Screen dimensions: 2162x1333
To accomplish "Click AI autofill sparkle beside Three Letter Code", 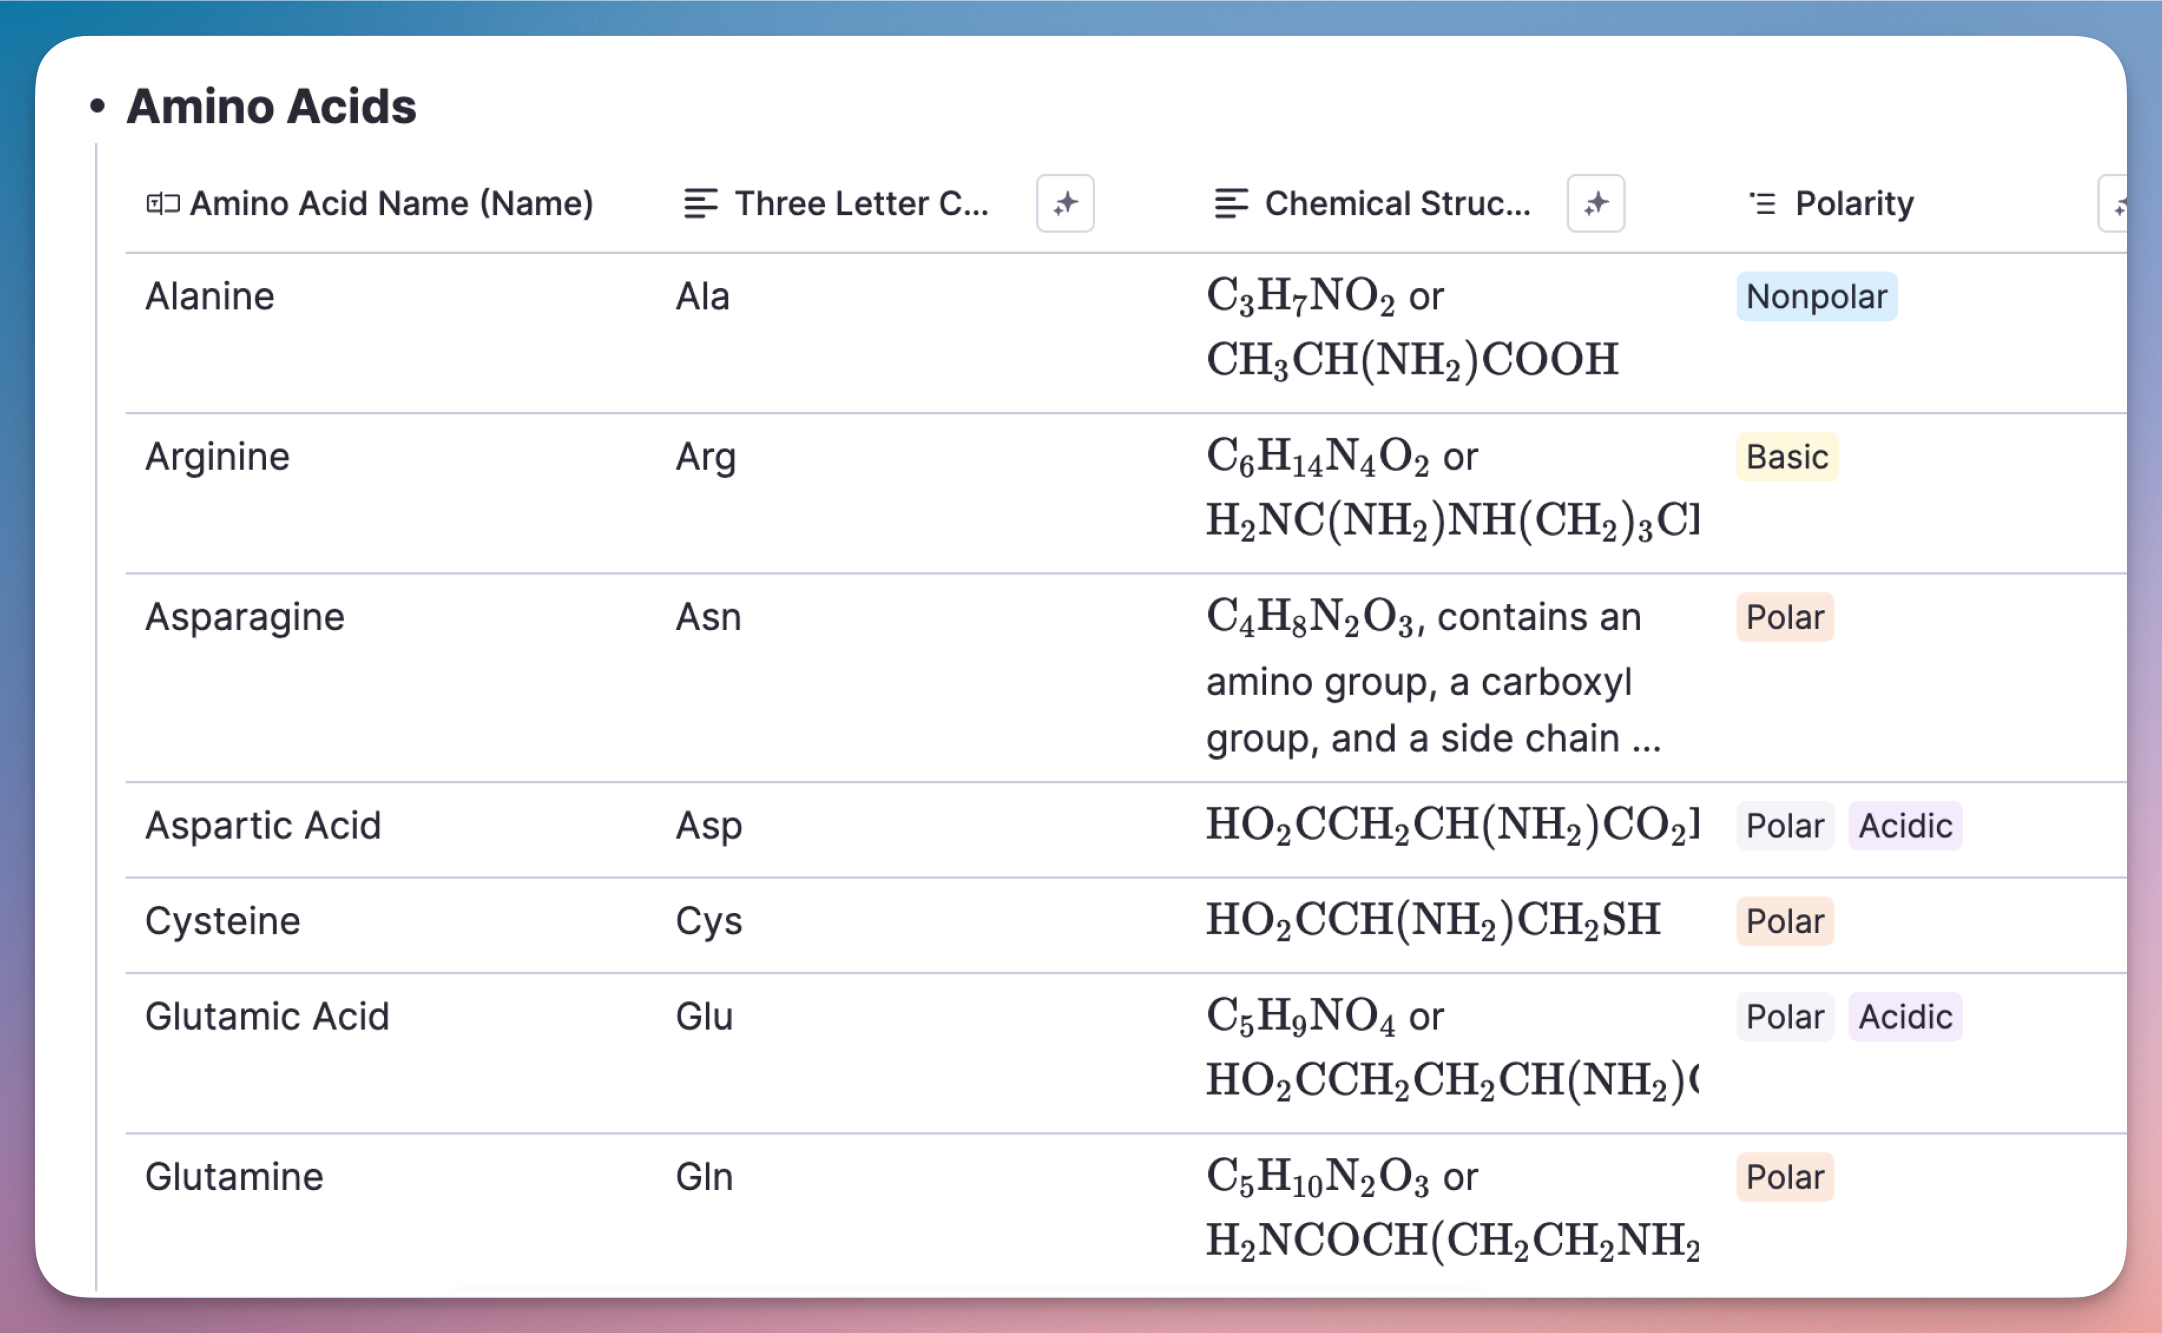I will [1065, 203].
